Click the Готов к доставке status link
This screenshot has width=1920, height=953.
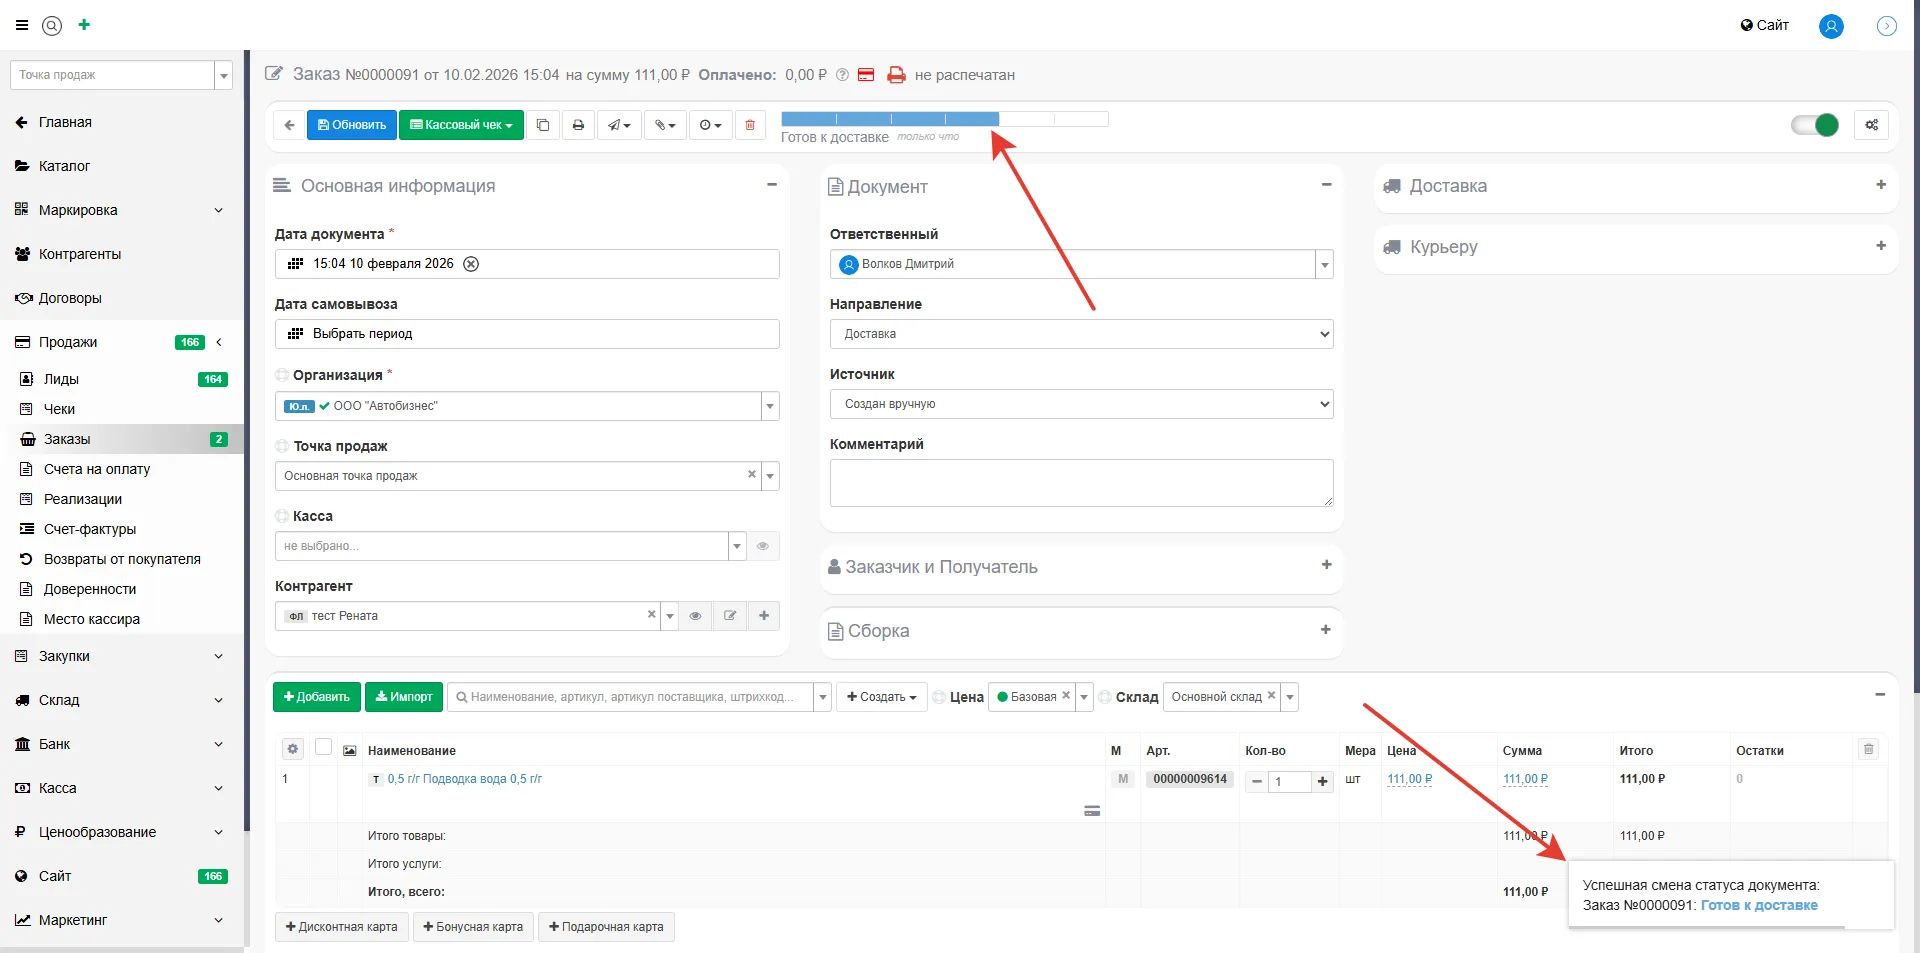[x=1759, y=906]
